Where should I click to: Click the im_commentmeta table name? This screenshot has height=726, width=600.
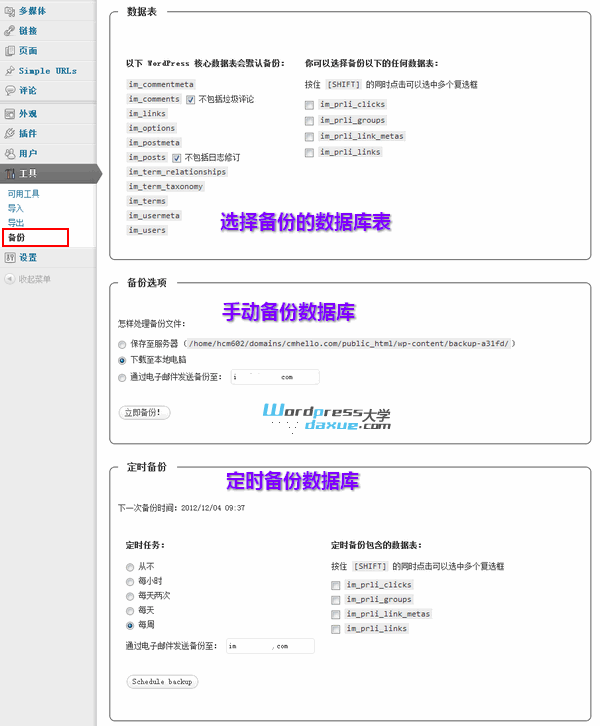161,84
